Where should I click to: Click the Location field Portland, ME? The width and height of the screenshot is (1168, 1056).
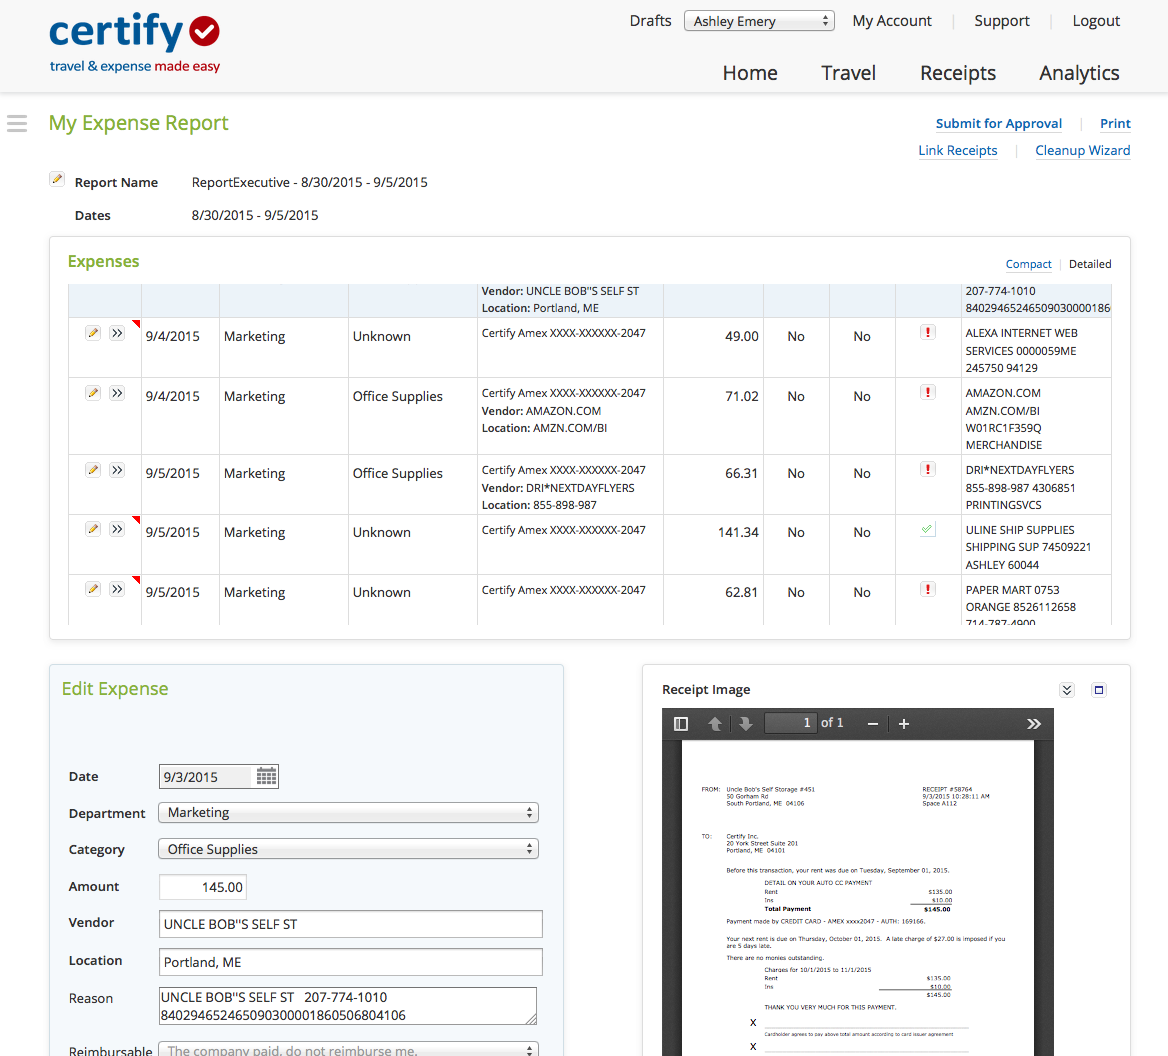click(x=351, y=962)
